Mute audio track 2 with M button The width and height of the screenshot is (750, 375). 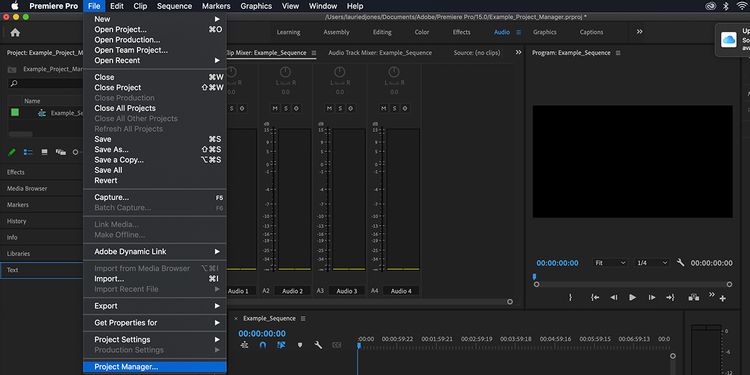tap(275, 109)
